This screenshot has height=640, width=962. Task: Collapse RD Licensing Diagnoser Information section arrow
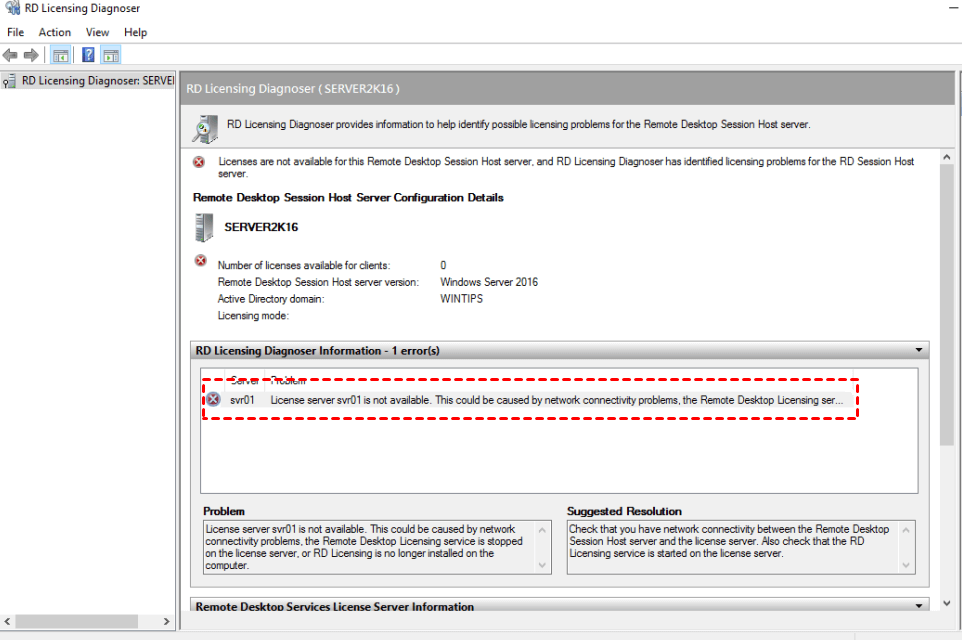(918, 350)
